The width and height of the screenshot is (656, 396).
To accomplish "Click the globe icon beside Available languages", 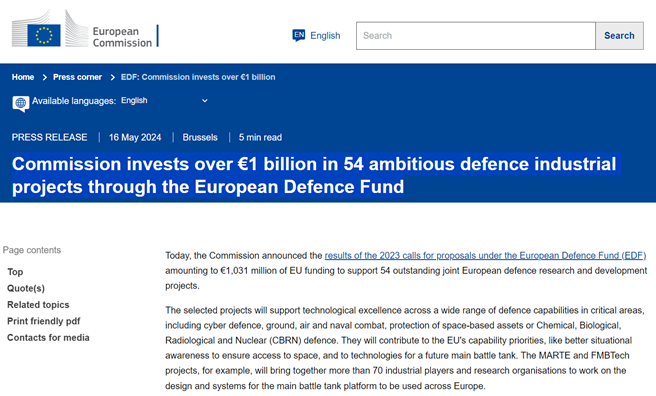I will tap(20, 103).
